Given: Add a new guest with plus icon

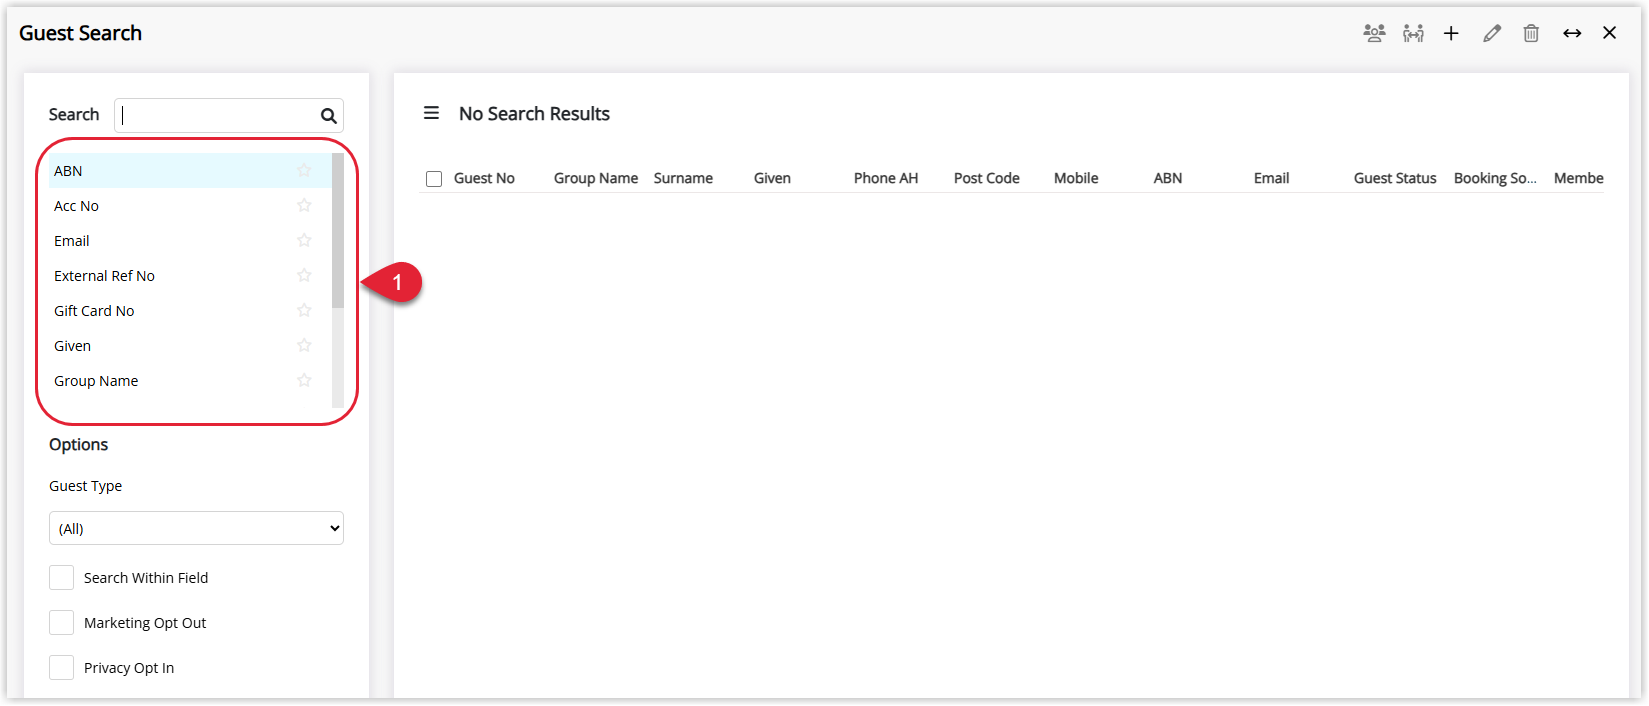Looking at the screenshot, I should (1451, 33).
